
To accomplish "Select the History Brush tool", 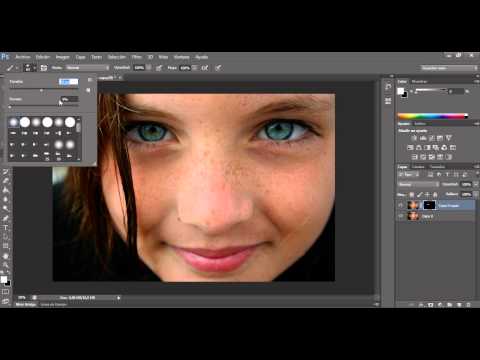I will [x=6, y=172].
